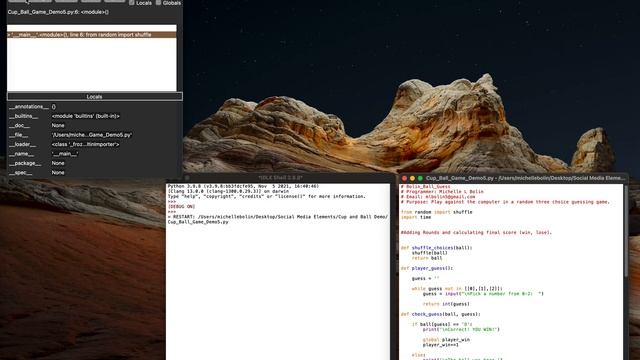Click the '#Adding Rounds and calculating final score' comment
This screenshot has width=640, height=360.
click(476, 233)
